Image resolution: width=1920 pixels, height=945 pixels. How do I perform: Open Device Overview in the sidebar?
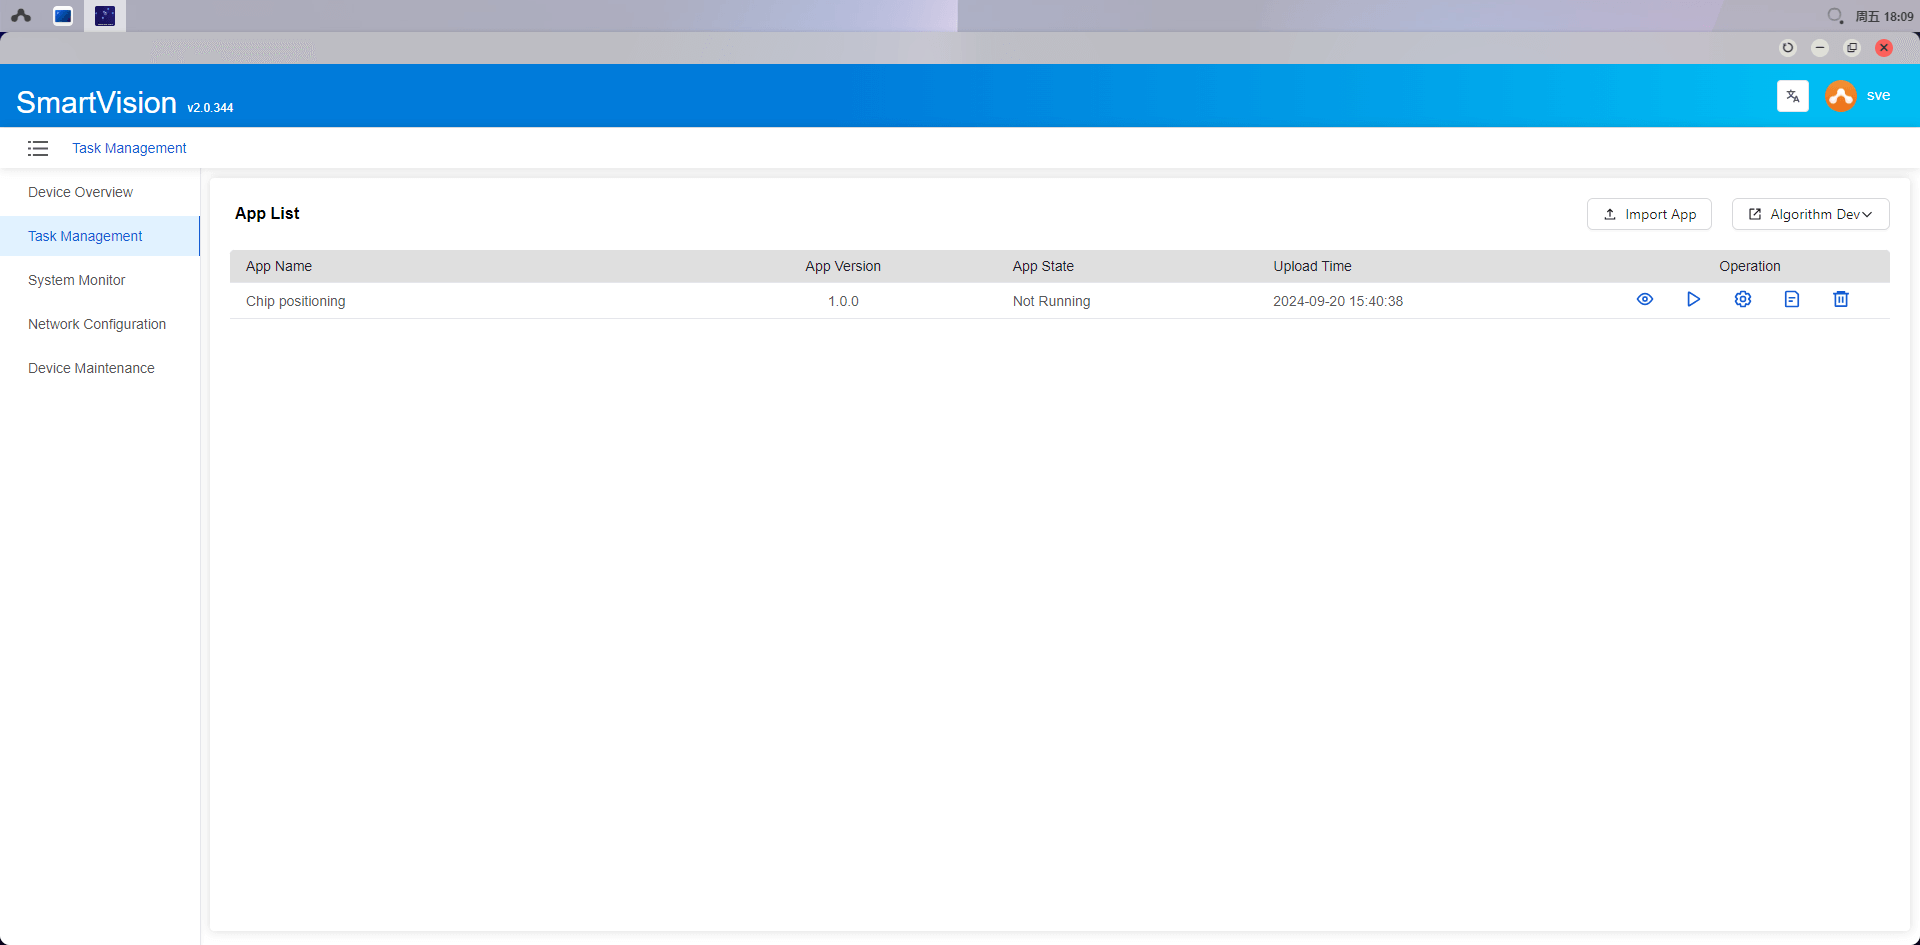click(80, 192)
